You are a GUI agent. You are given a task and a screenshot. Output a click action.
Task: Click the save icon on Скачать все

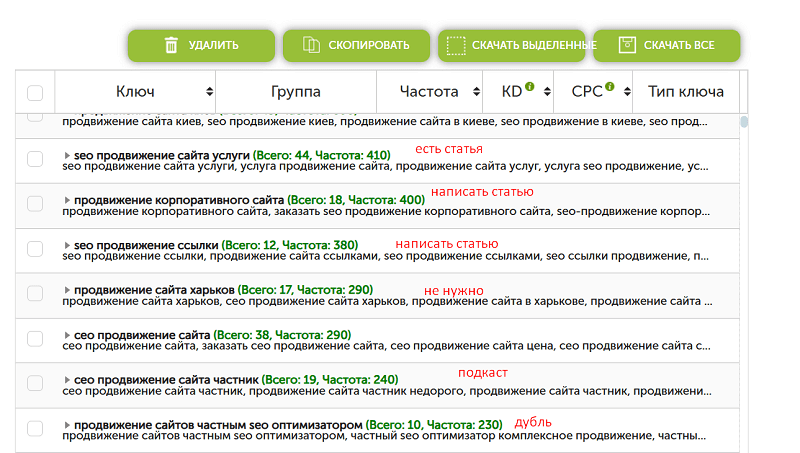(x=627, y=45)
